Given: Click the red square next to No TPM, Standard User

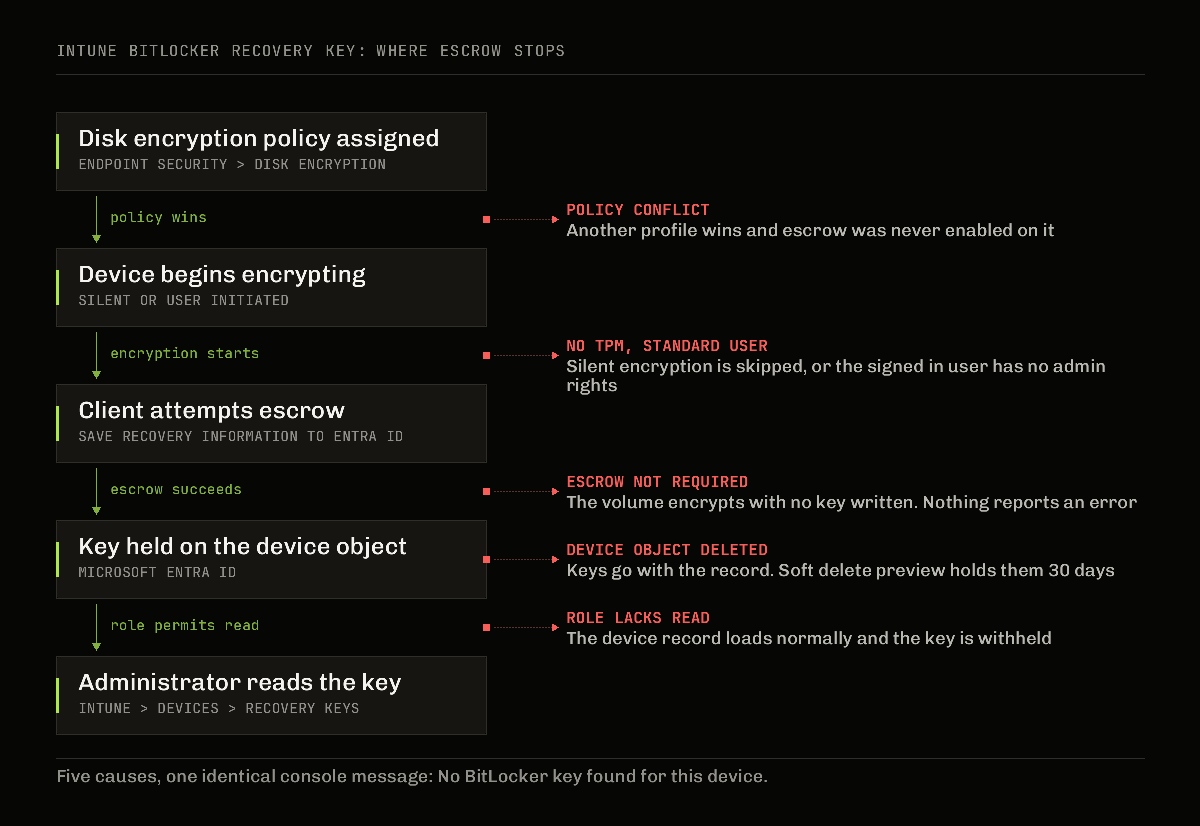Looking at the screenshot, I should (486, 355).
